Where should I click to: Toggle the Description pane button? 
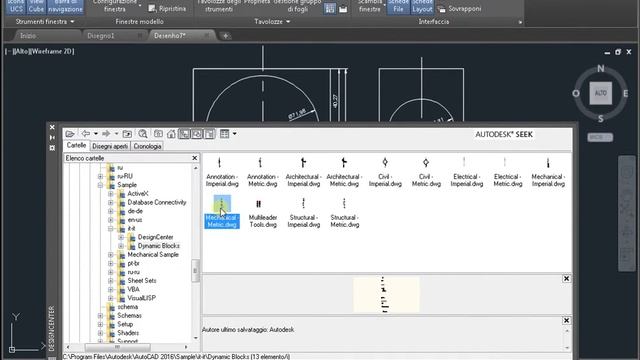[210, 134]
